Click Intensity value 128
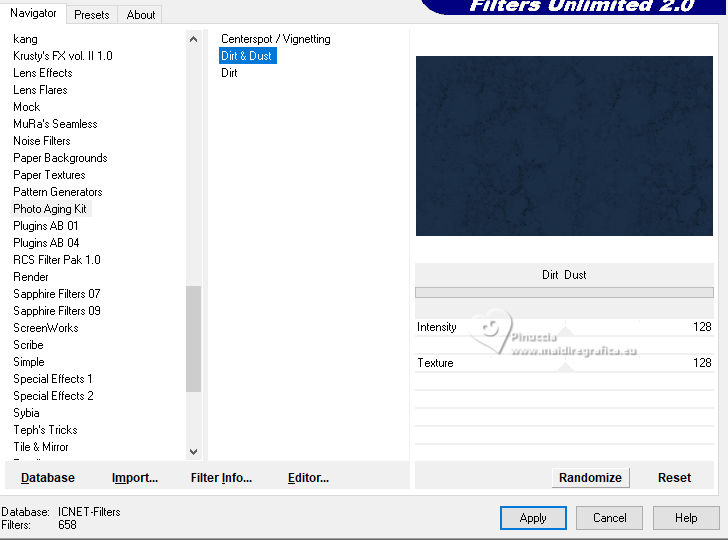 pos(702,327)
